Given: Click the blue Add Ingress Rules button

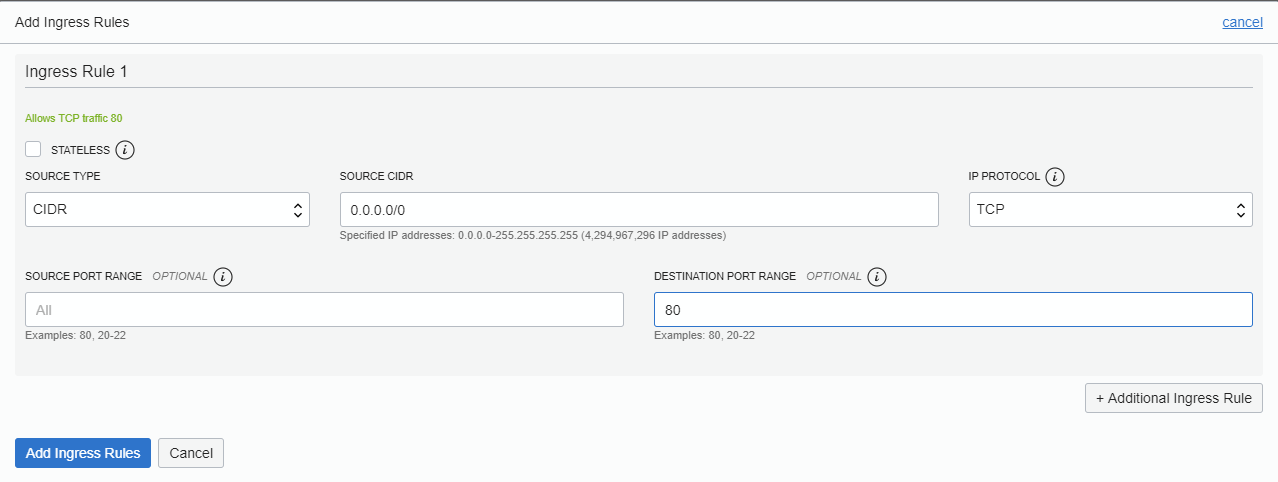Looking at the screenshot, I should [x=83, y=453].
